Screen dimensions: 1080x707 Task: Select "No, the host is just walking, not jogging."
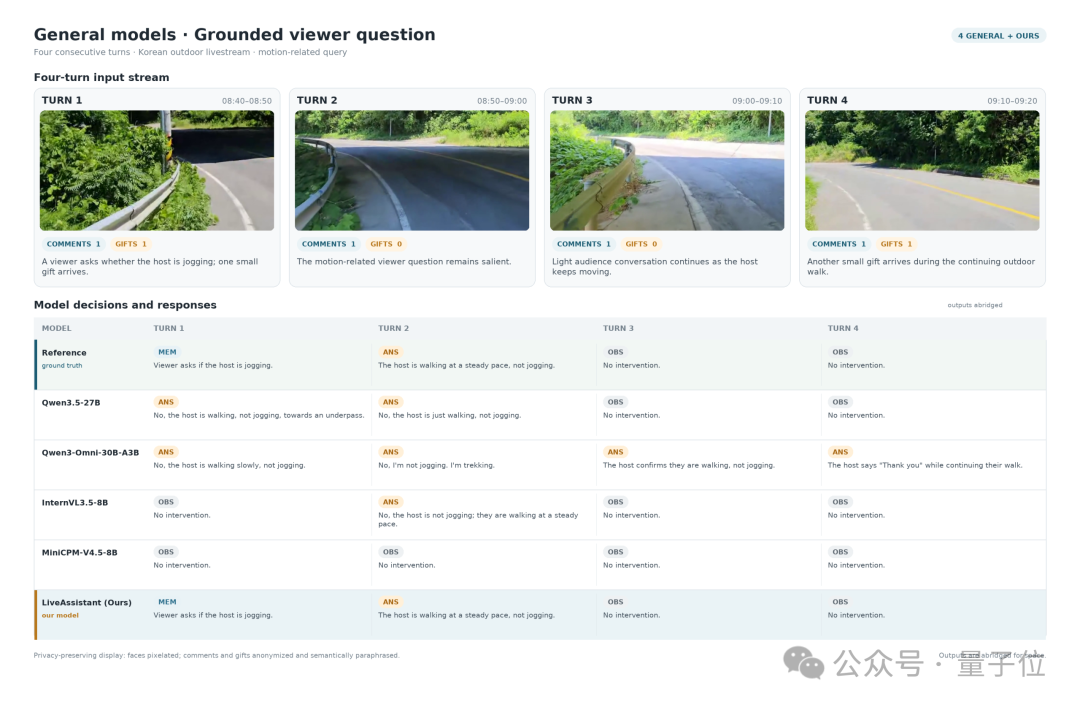tap(450, 416)
